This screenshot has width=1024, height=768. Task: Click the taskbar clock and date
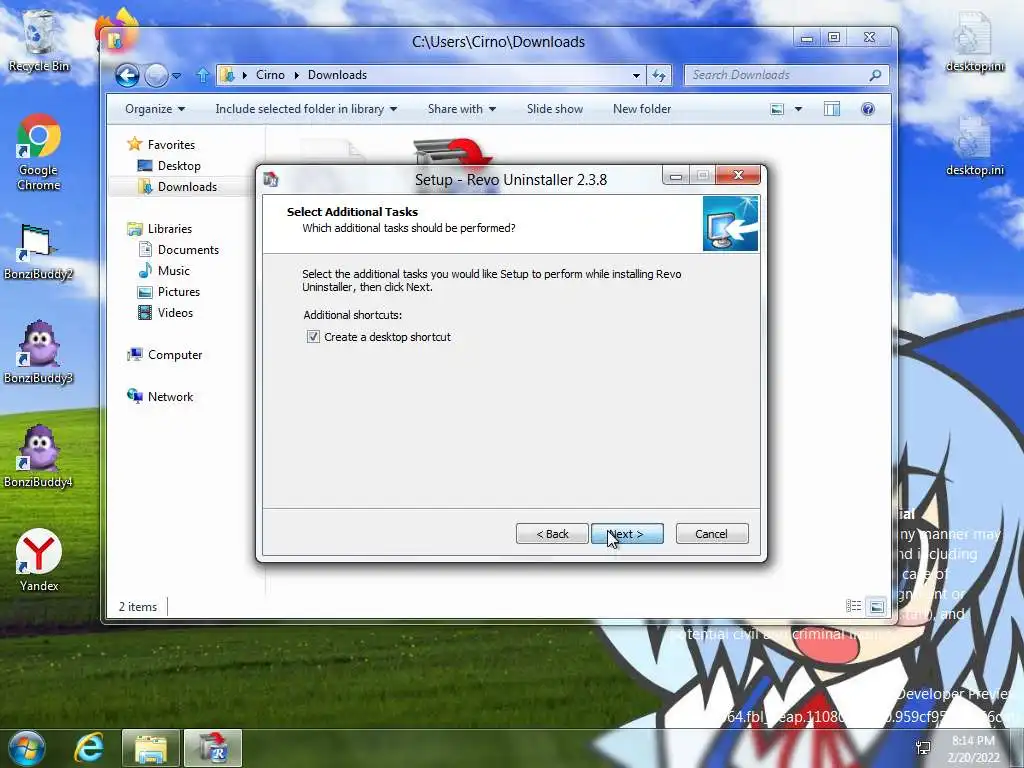(x=974, y=749)
